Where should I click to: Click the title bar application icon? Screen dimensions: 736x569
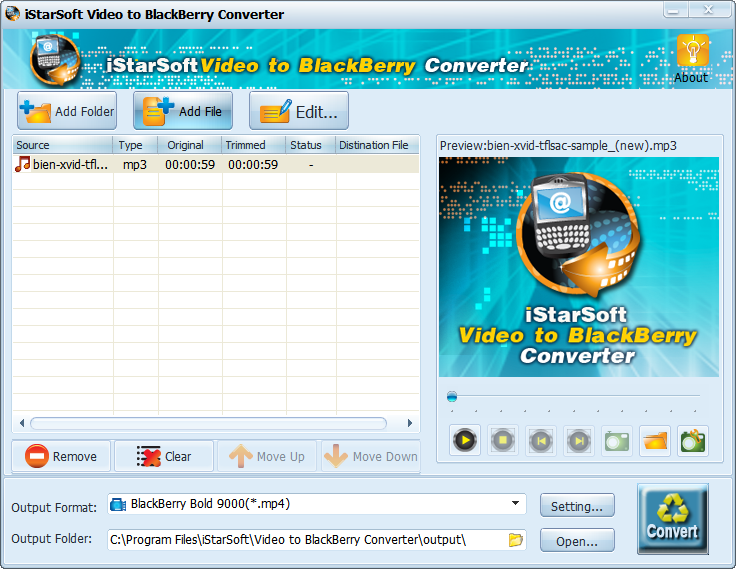(13, 14)
